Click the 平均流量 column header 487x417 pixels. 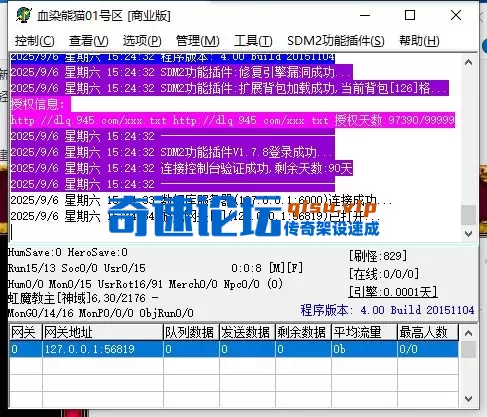click(364, 332)
